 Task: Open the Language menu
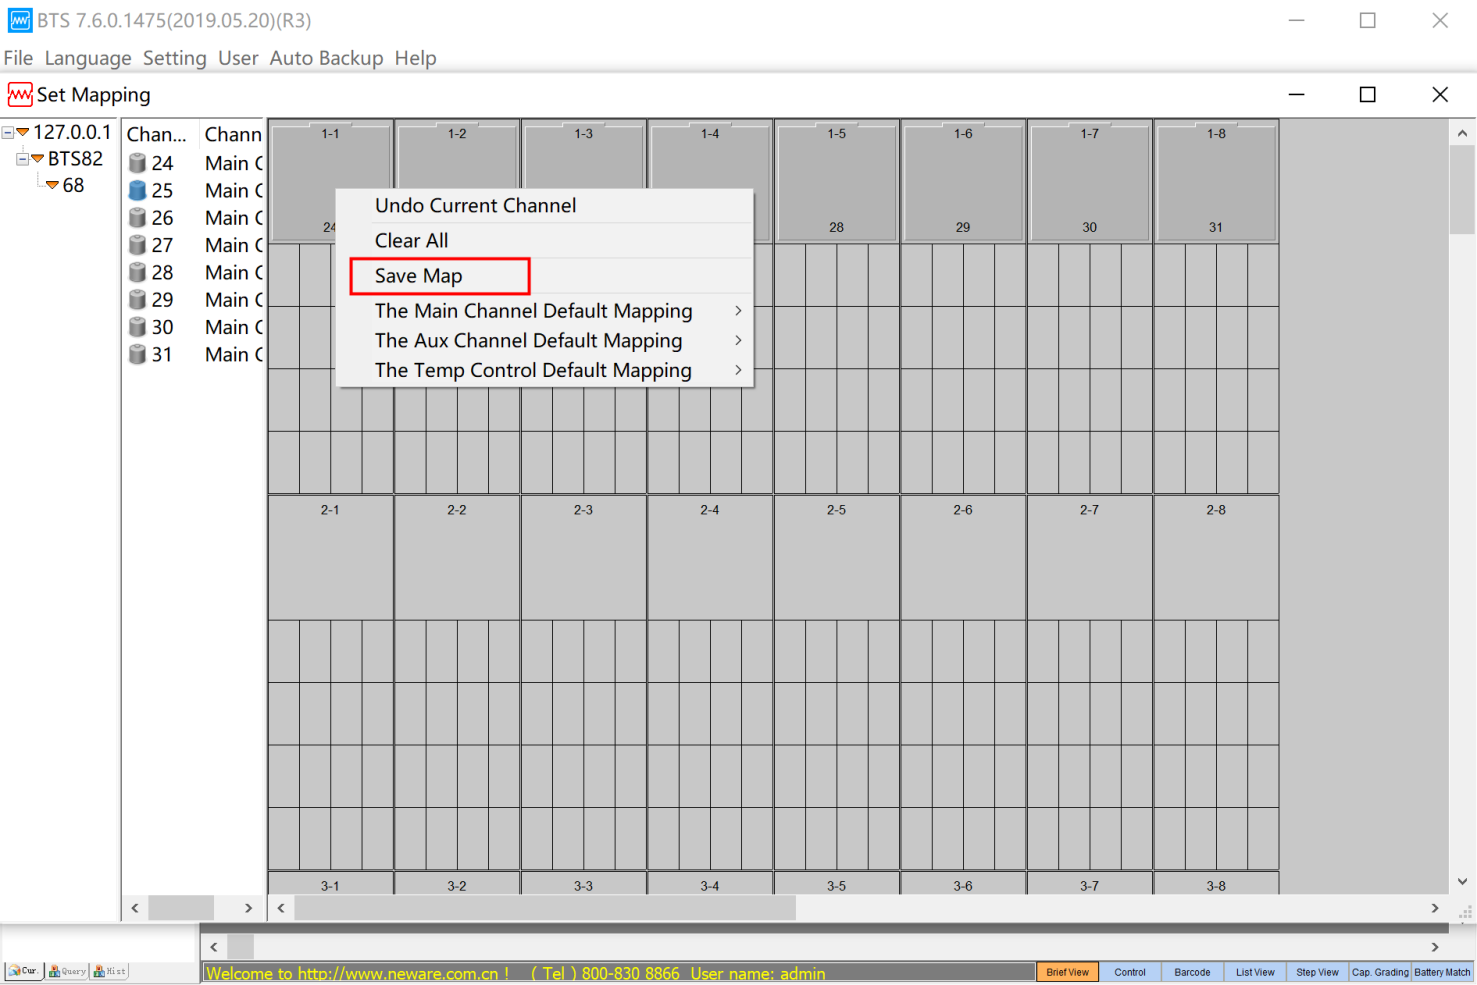tap(88, 58)
